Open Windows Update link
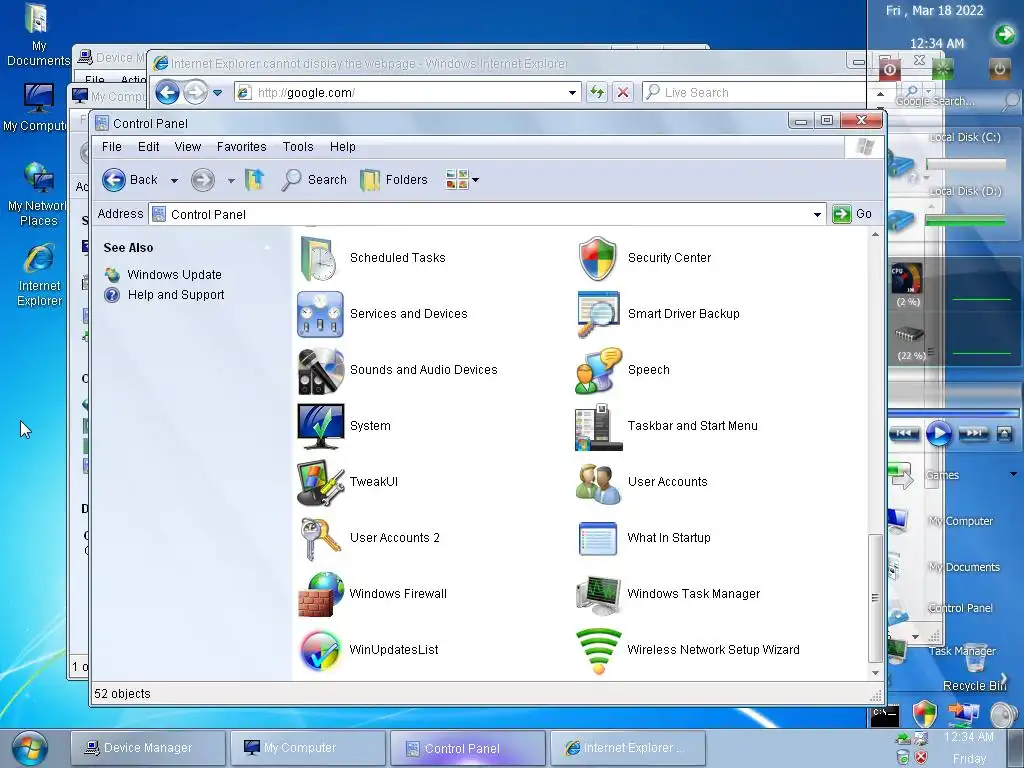Screen dimensions: 1024x768 (x=174, y=274)
